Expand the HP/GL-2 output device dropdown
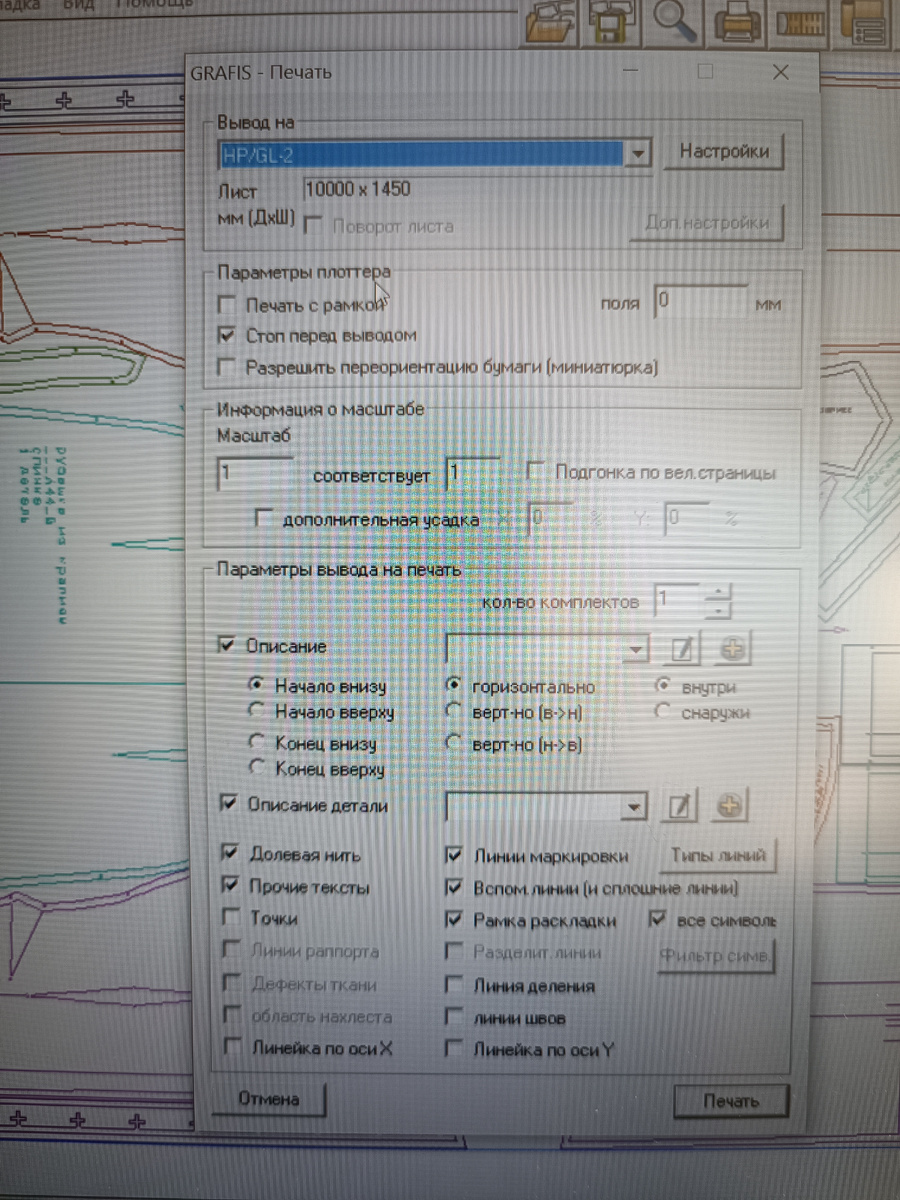Image resolution: width=900 pixels, height=1200 pixels. click(639, 154)
